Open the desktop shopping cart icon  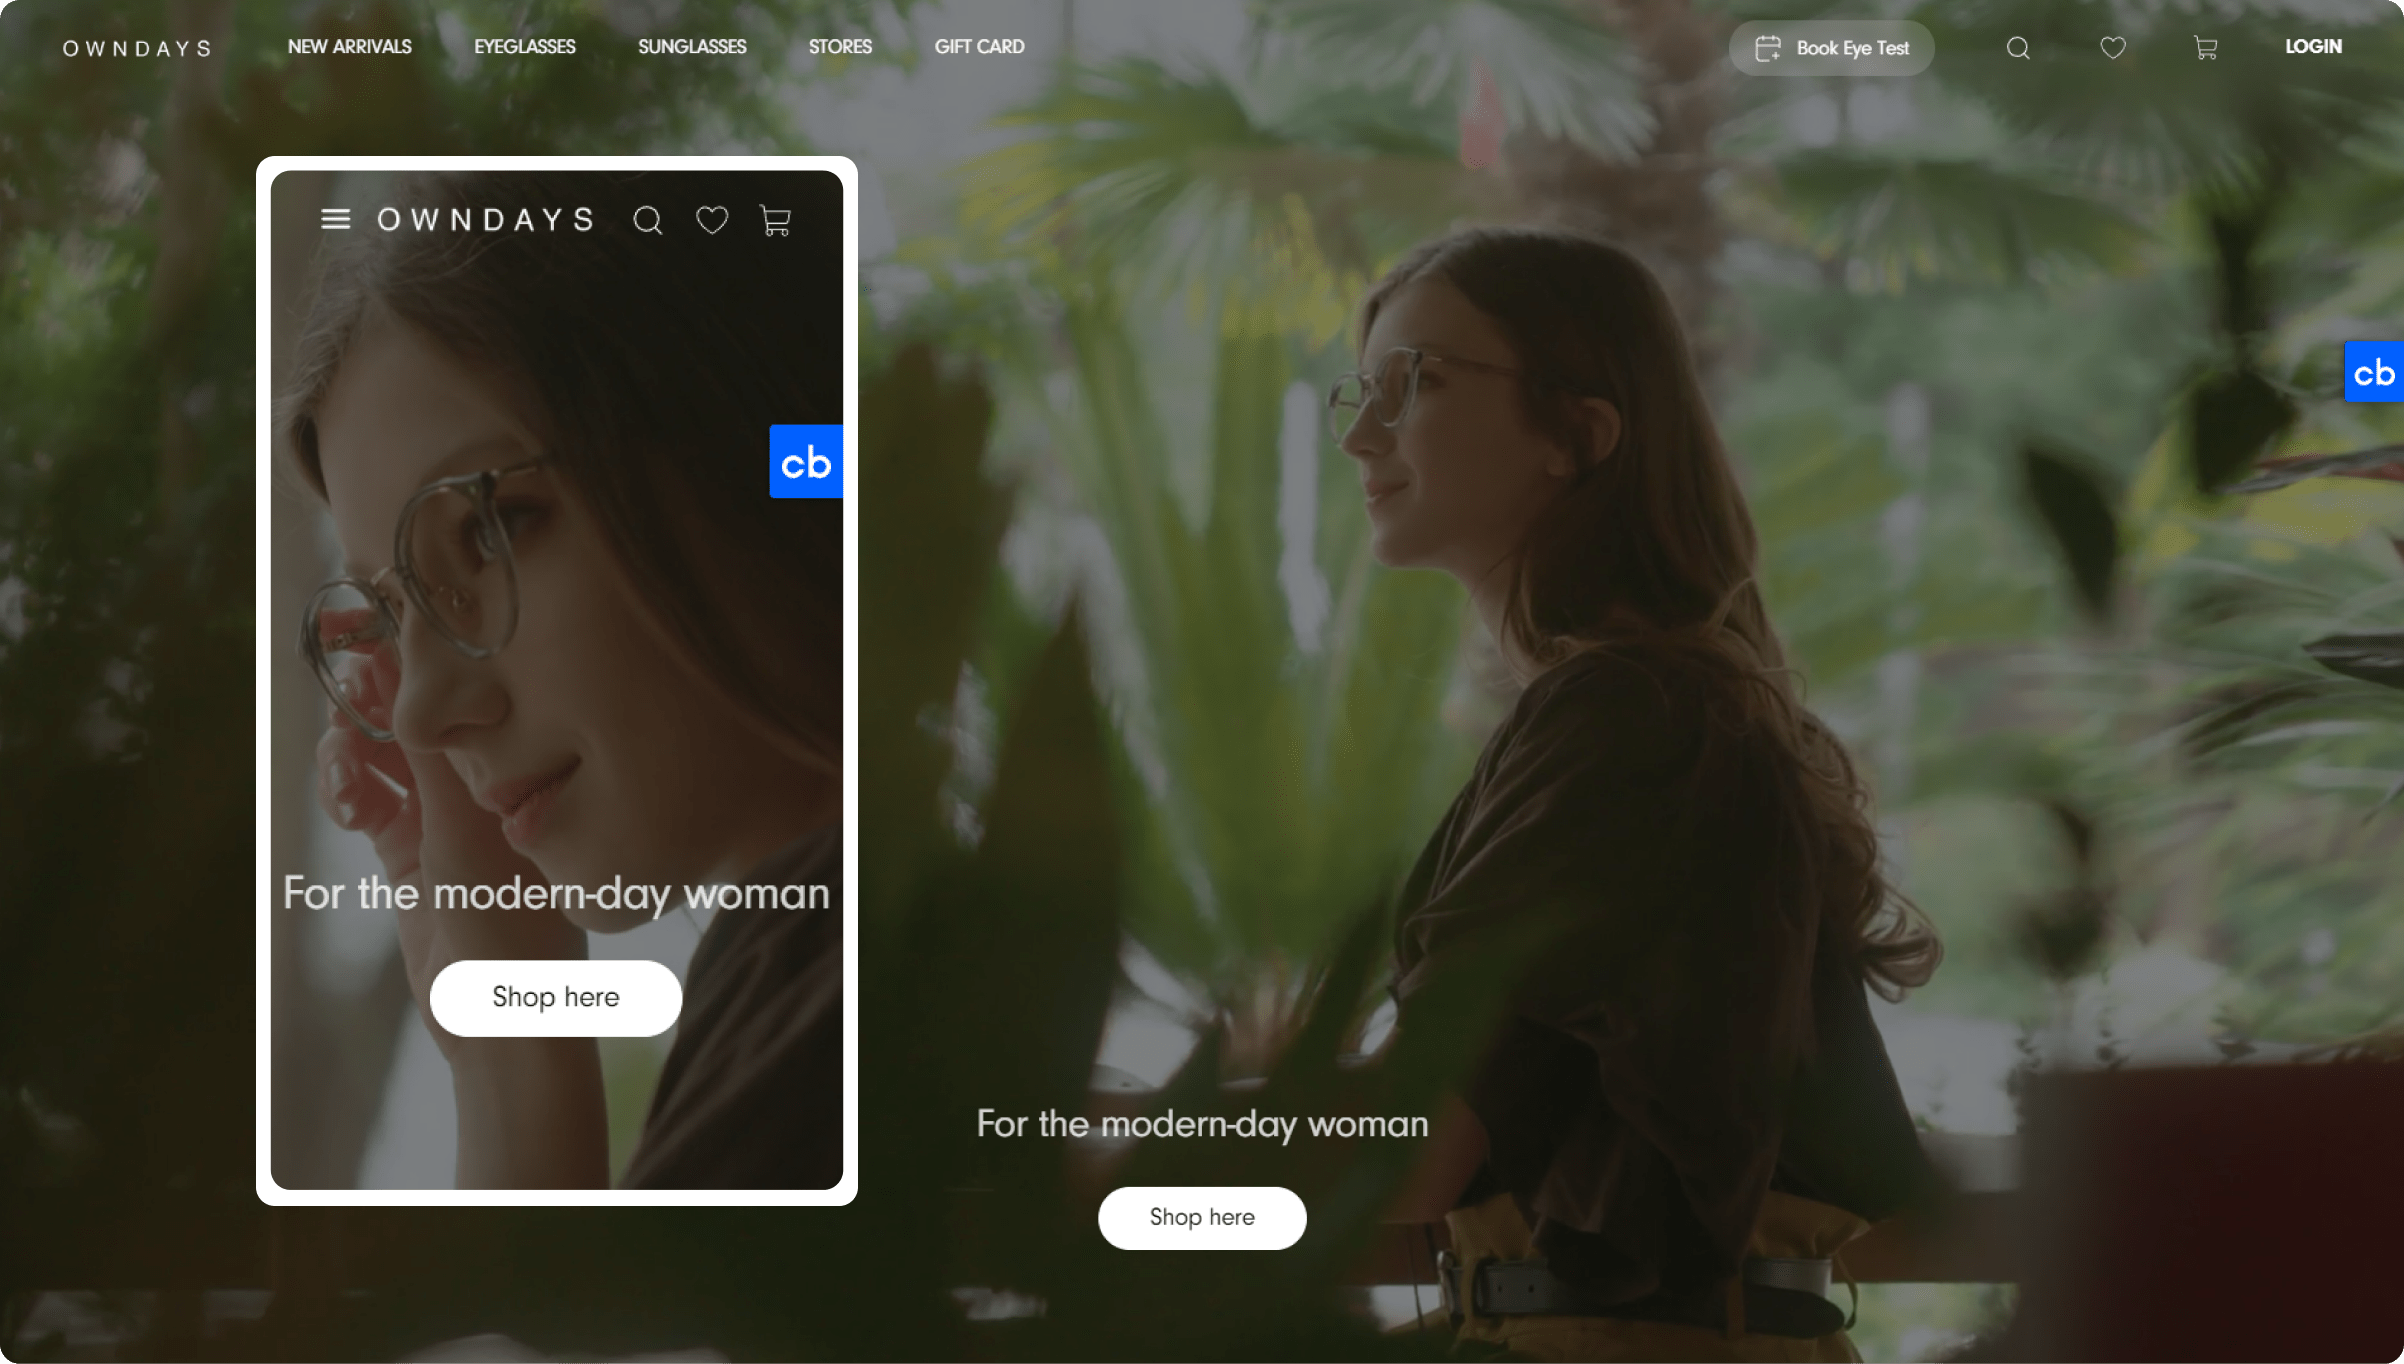(2205, 48)
